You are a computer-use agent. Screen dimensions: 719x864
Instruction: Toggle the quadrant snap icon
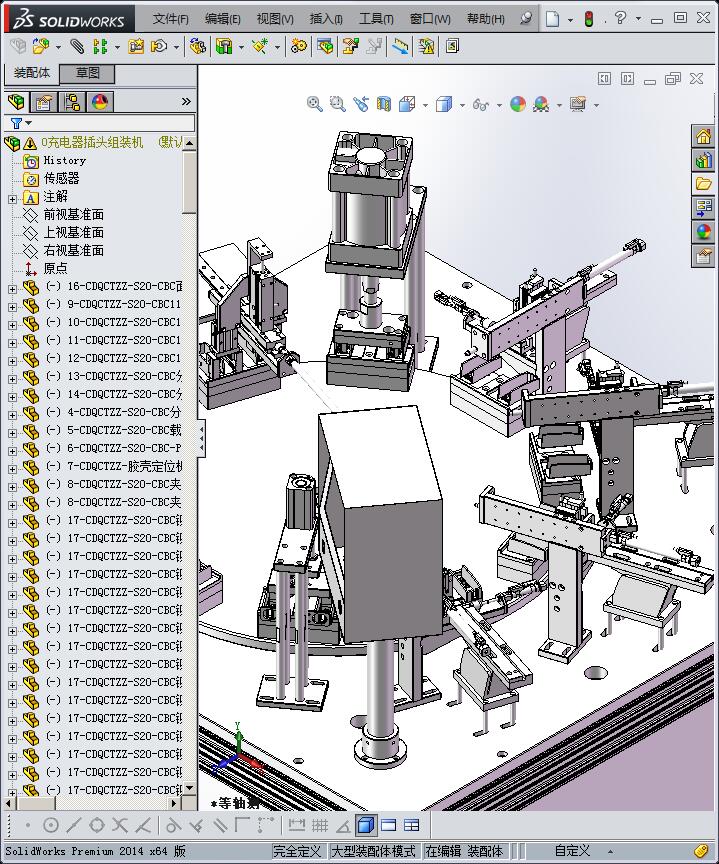pos(97,825)
